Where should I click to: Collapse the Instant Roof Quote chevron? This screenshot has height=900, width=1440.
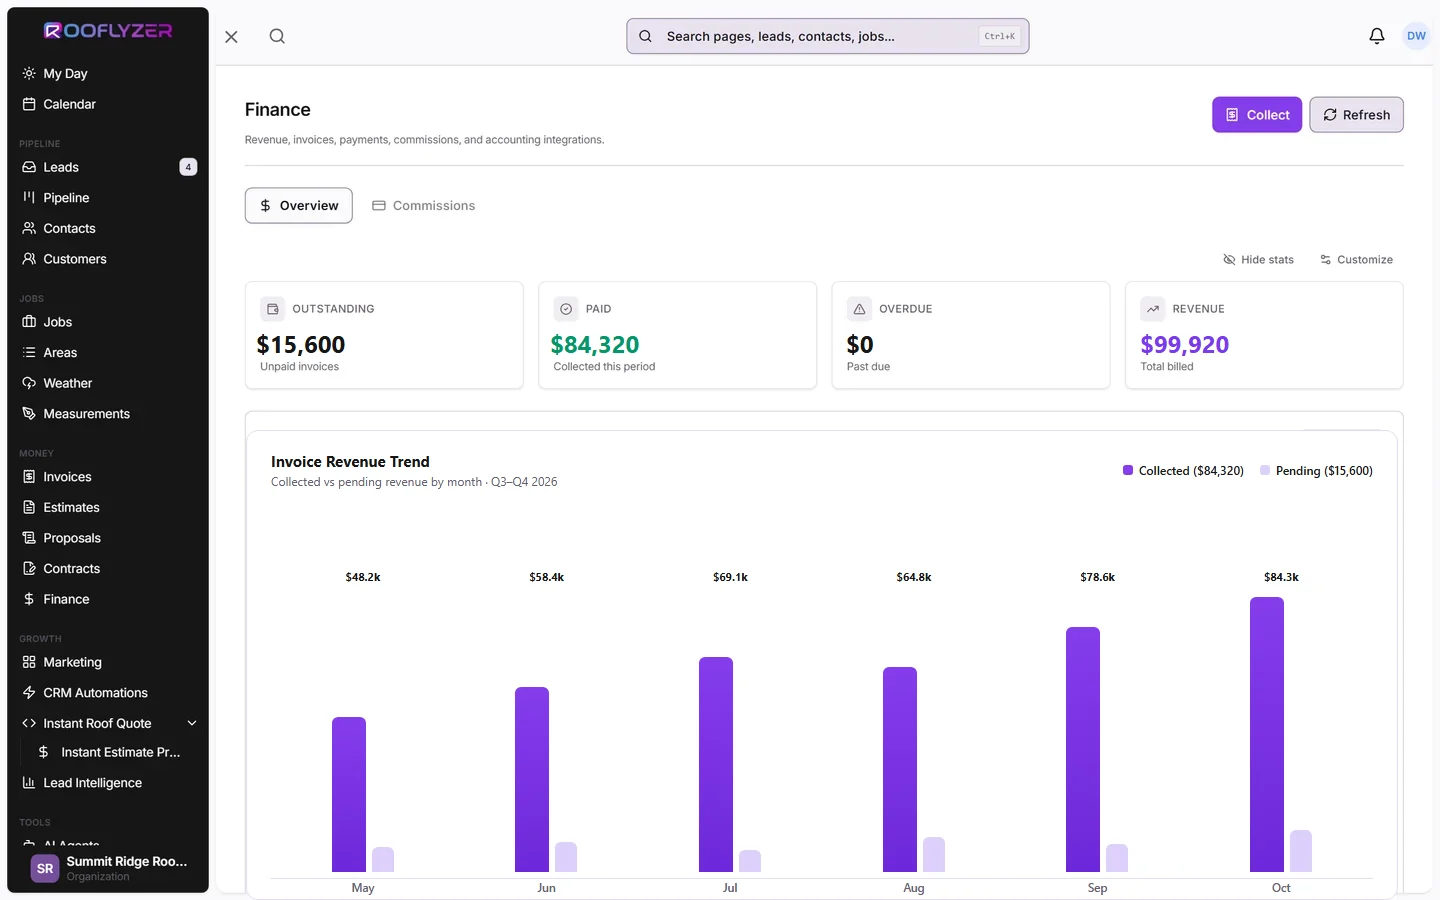(x=192, y=723)
